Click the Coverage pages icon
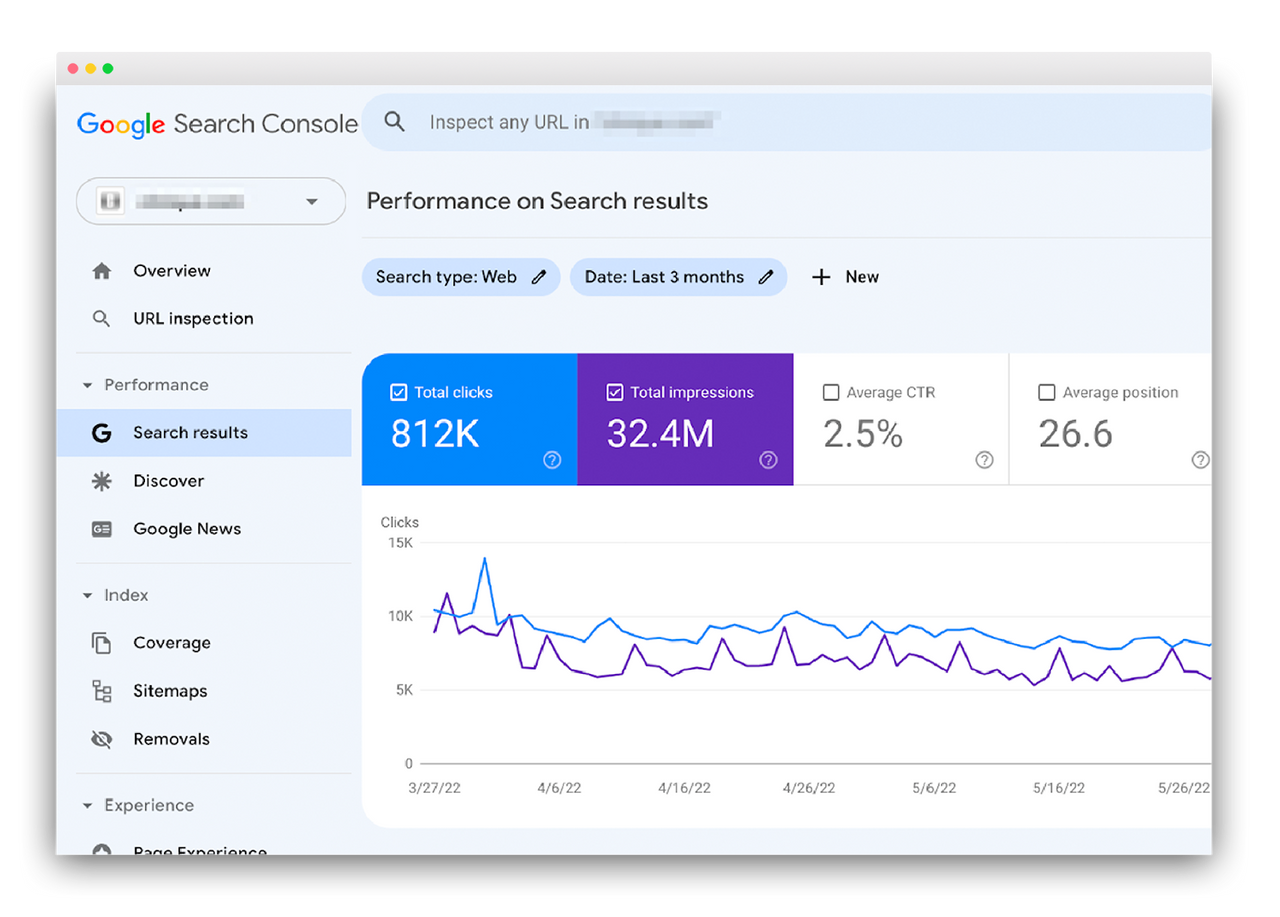Image resolution: width=1280 pixels, height=917 pixels. [101, 643]
